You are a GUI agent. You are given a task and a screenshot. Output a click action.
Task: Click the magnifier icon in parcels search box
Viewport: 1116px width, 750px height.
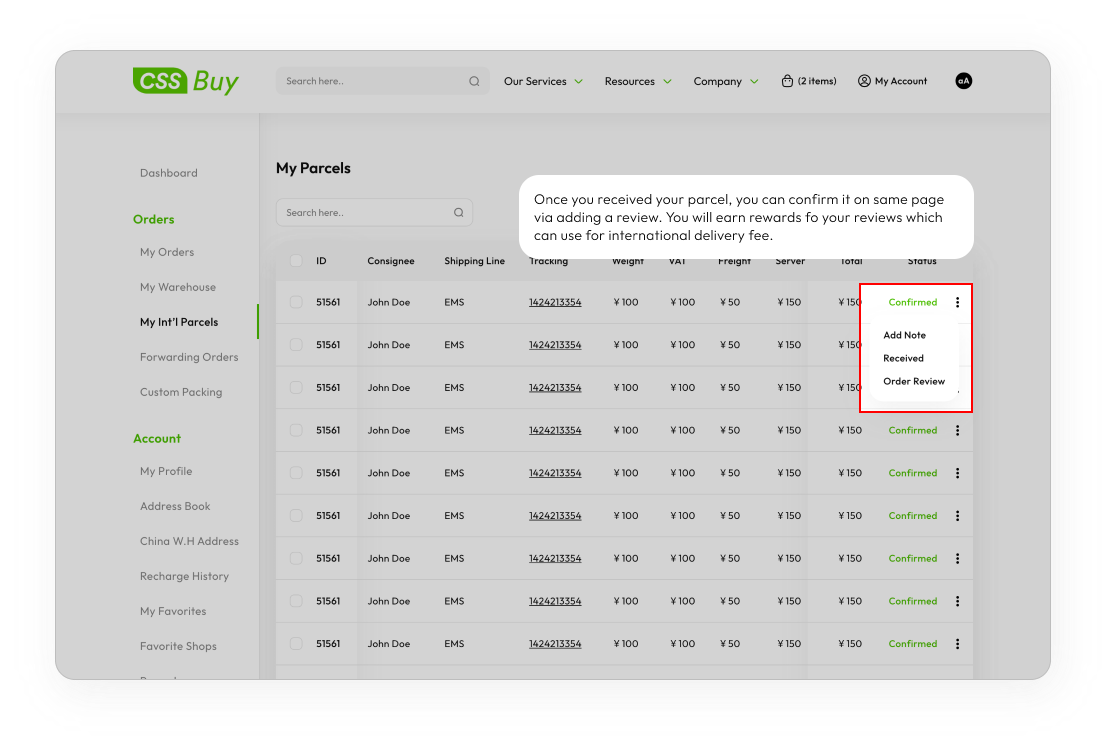(458, 213)
